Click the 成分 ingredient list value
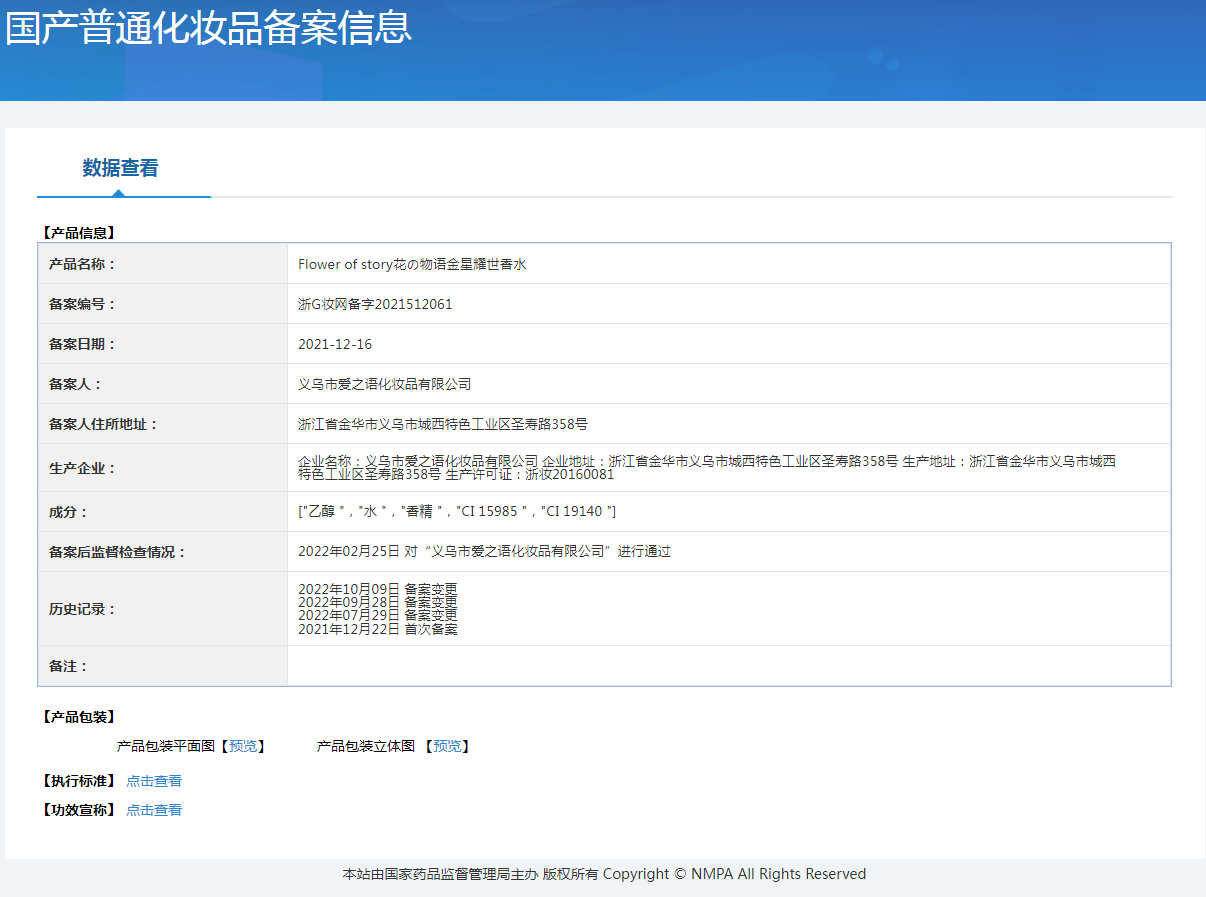The height and width of the screenshot is (897, 1206). click(457, 511)
